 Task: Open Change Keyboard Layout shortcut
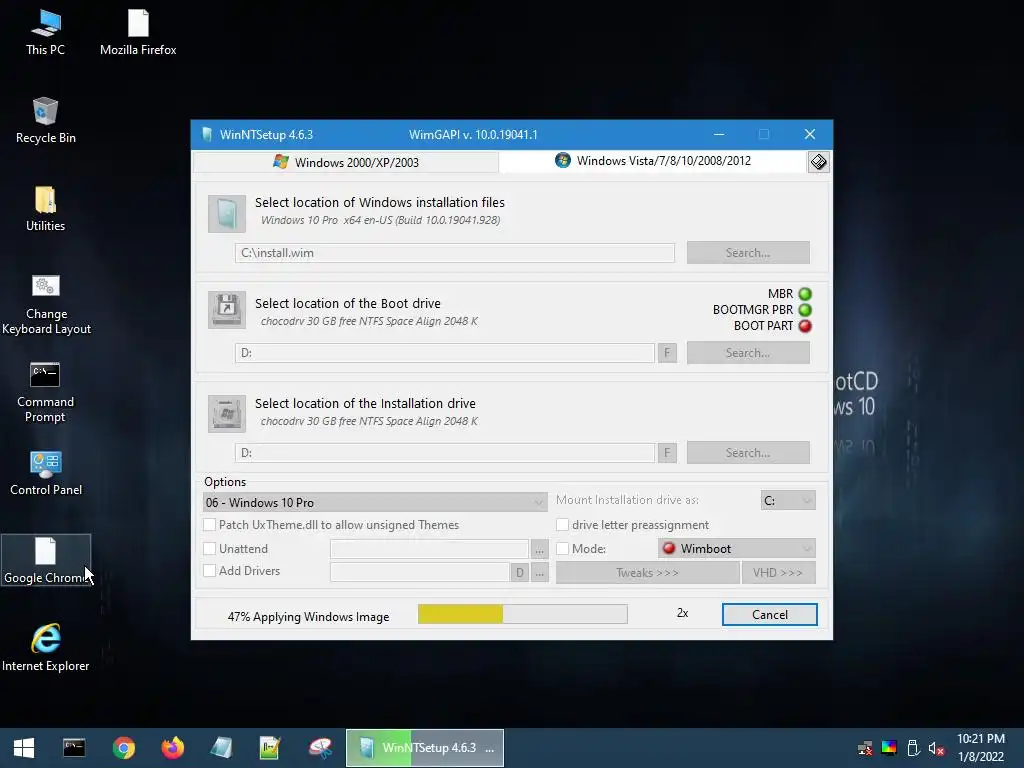(46, 304)
